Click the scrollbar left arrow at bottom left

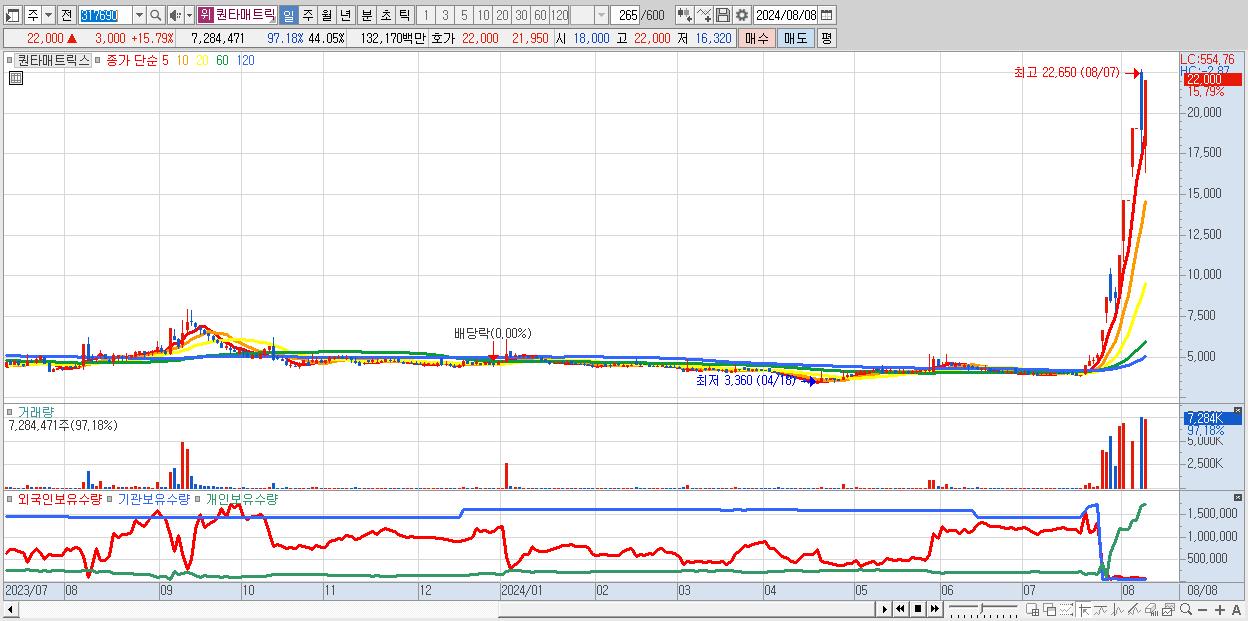[10, 609]
